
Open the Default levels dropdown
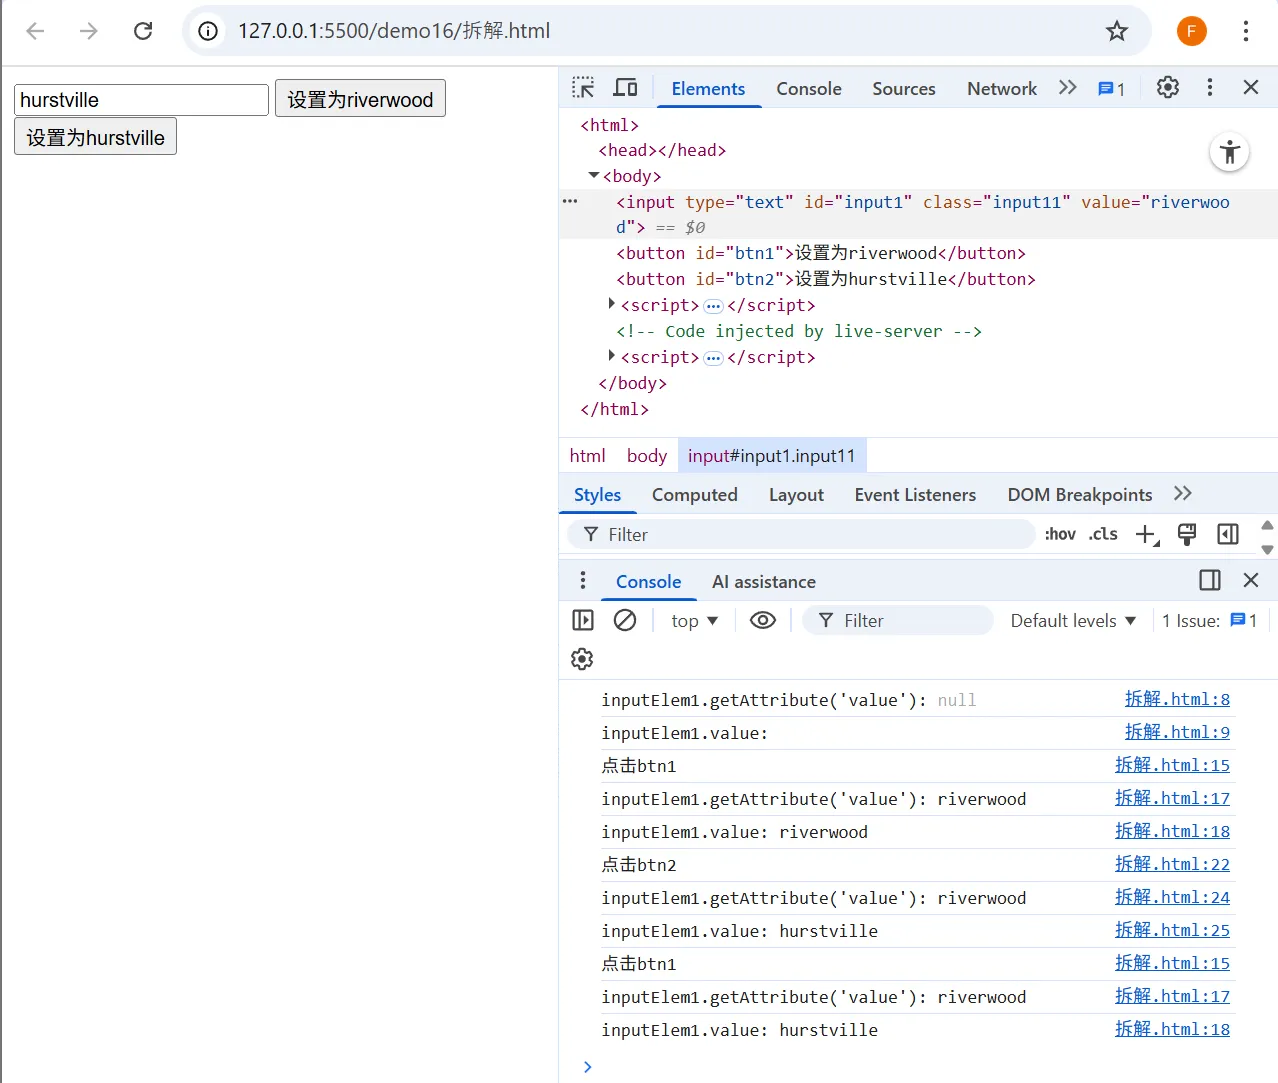(x=1072, y=621)
